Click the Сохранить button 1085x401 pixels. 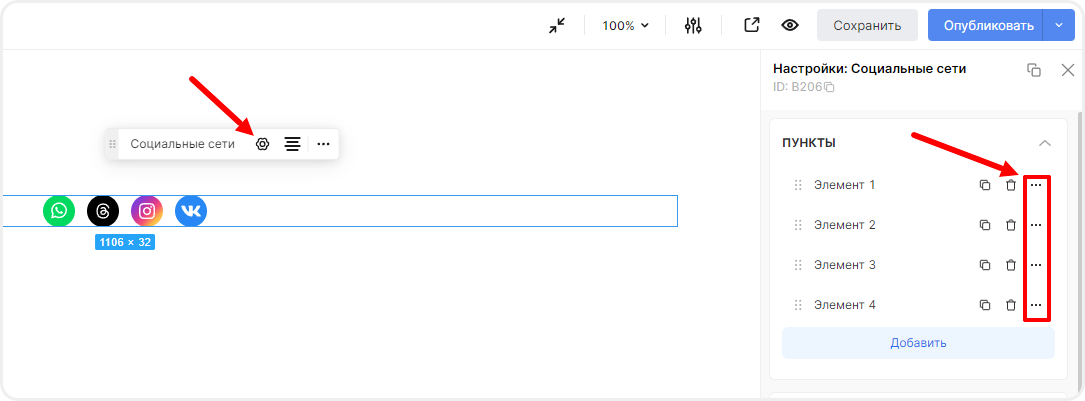pos(867,26)
